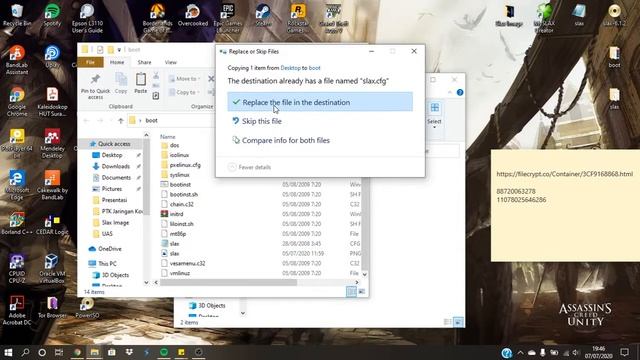Open Help icon in back Explorer window

pyautogui.click(x=460, y=93)
